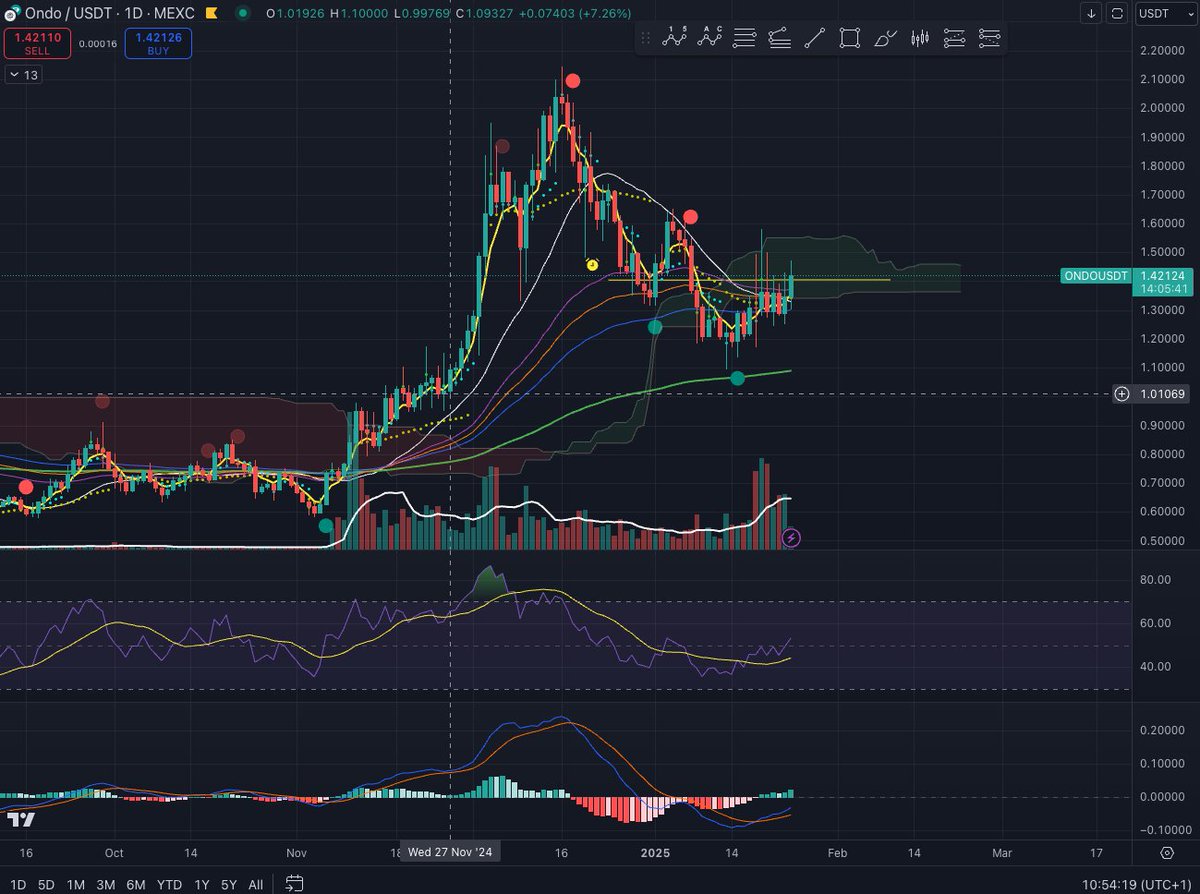Click the rounded-square button left of USDT
Viewport: 1200px width, 894px height.
tap(1118, 14)
